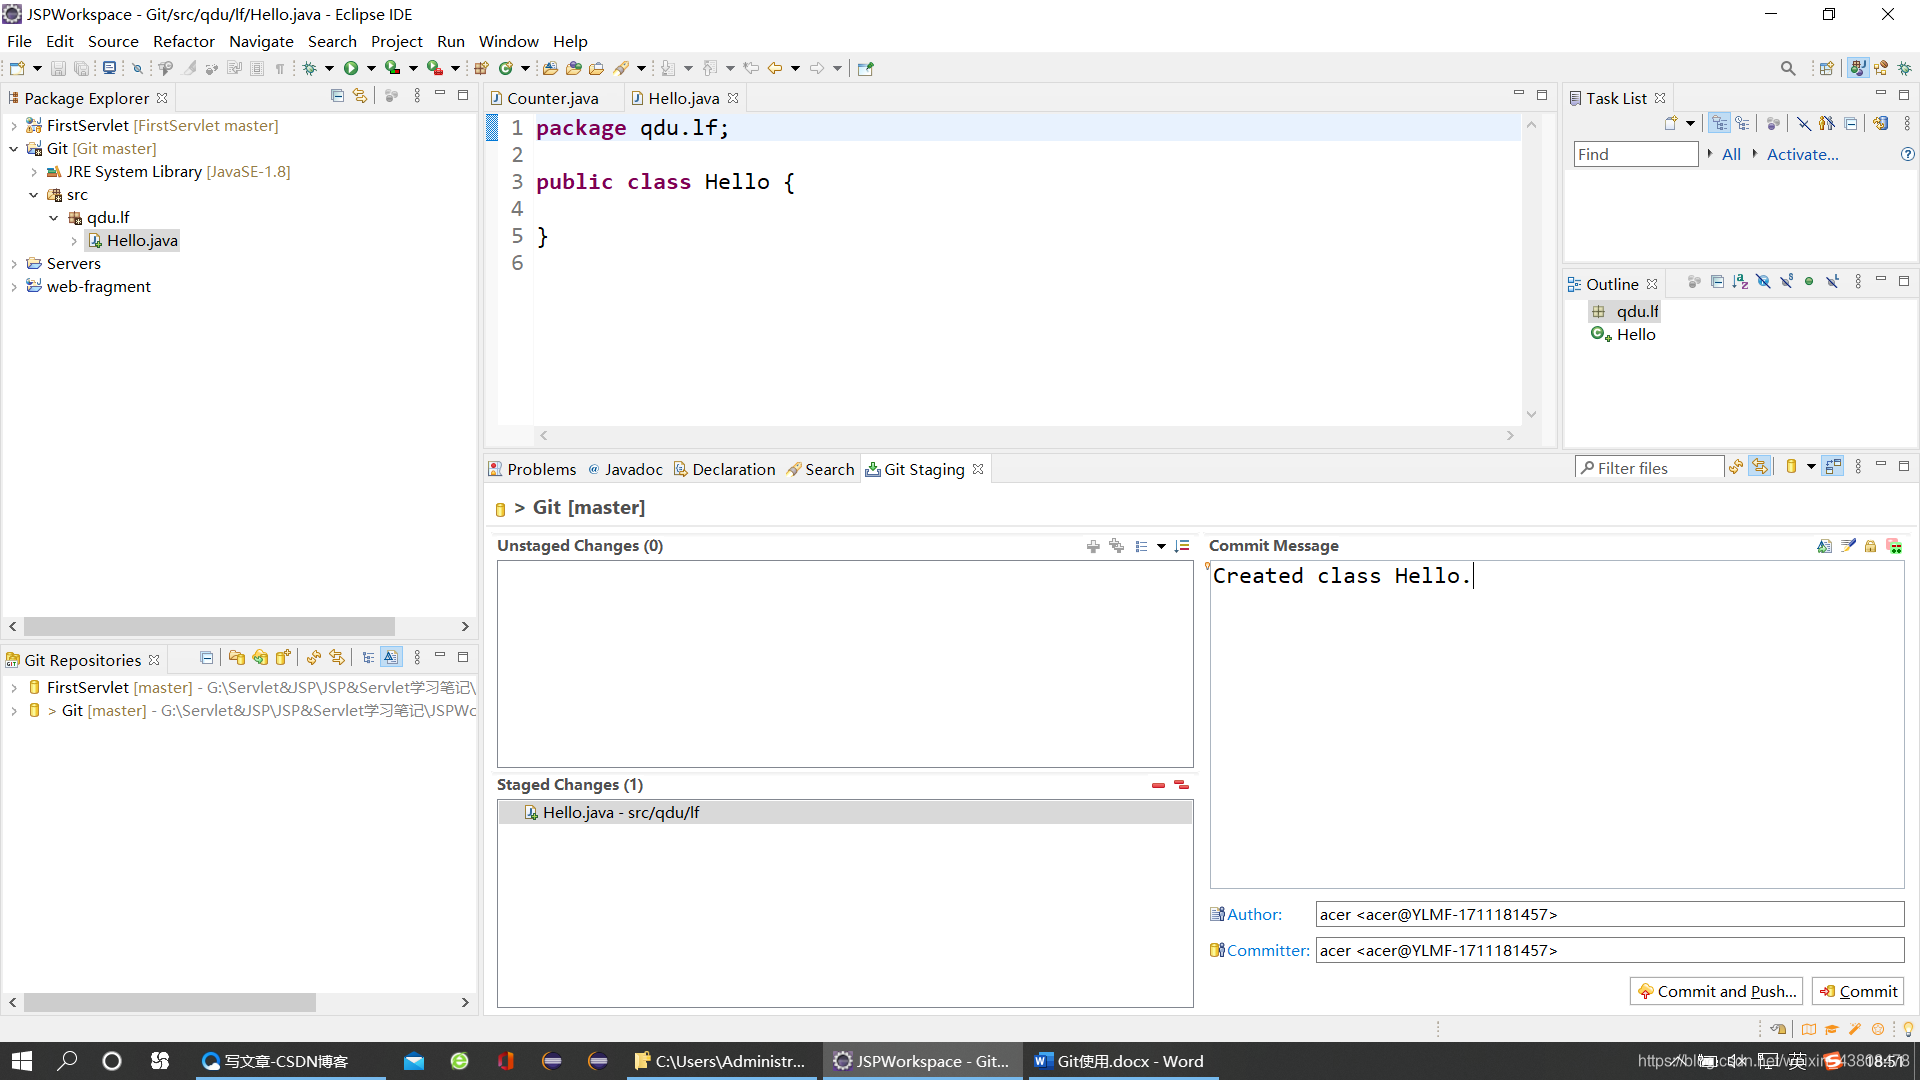Toggle Categorized view in Task List
The image size is (1920, 1080).
point(1719,123)
